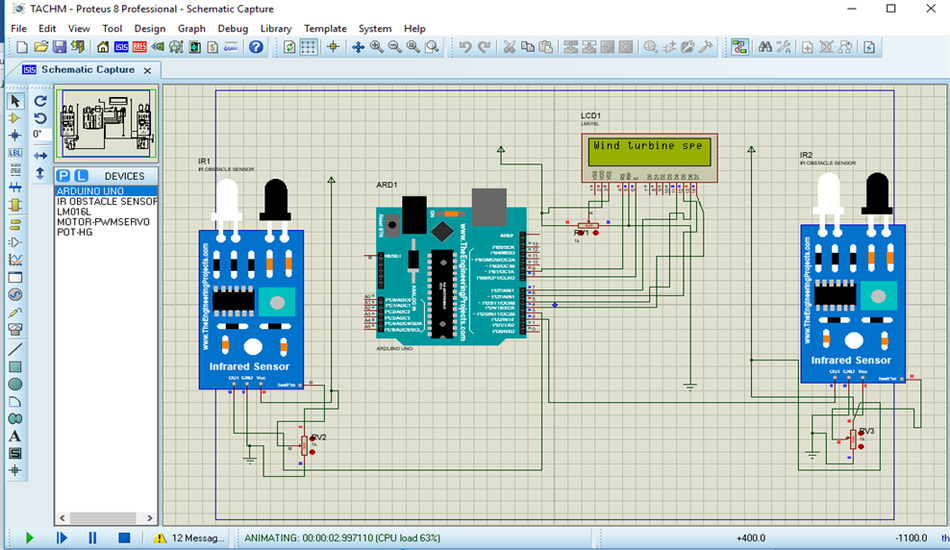950x550 pixels.
Task: Select IR OBSTACLE SENSOR in the devices list
Action: coord(107,201)
